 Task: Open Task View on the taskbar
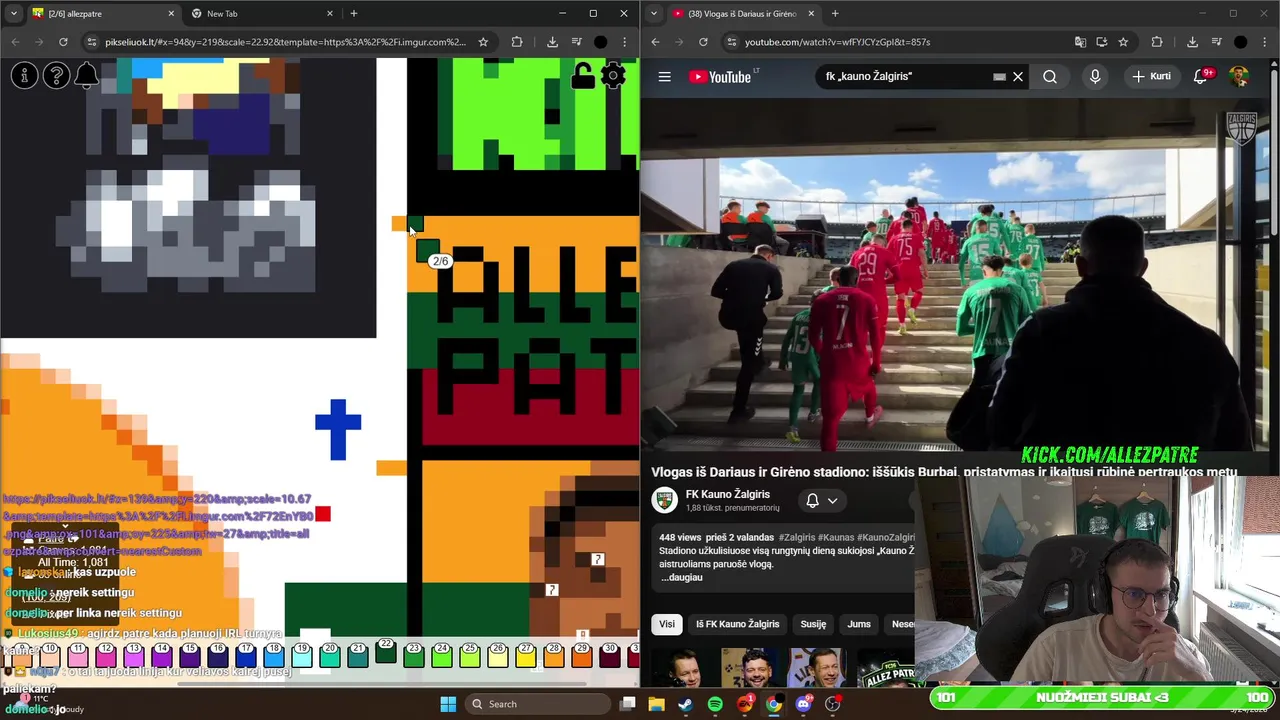coord(628,704)
